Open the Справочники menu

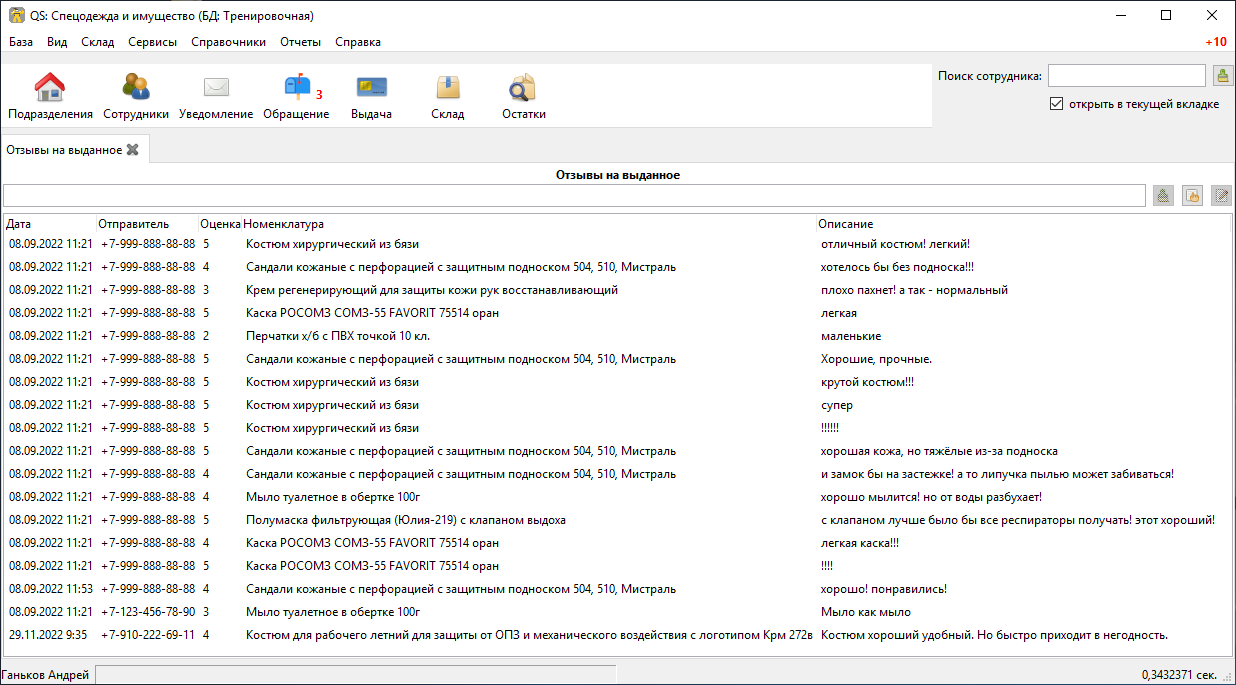(x=228, y=42)
